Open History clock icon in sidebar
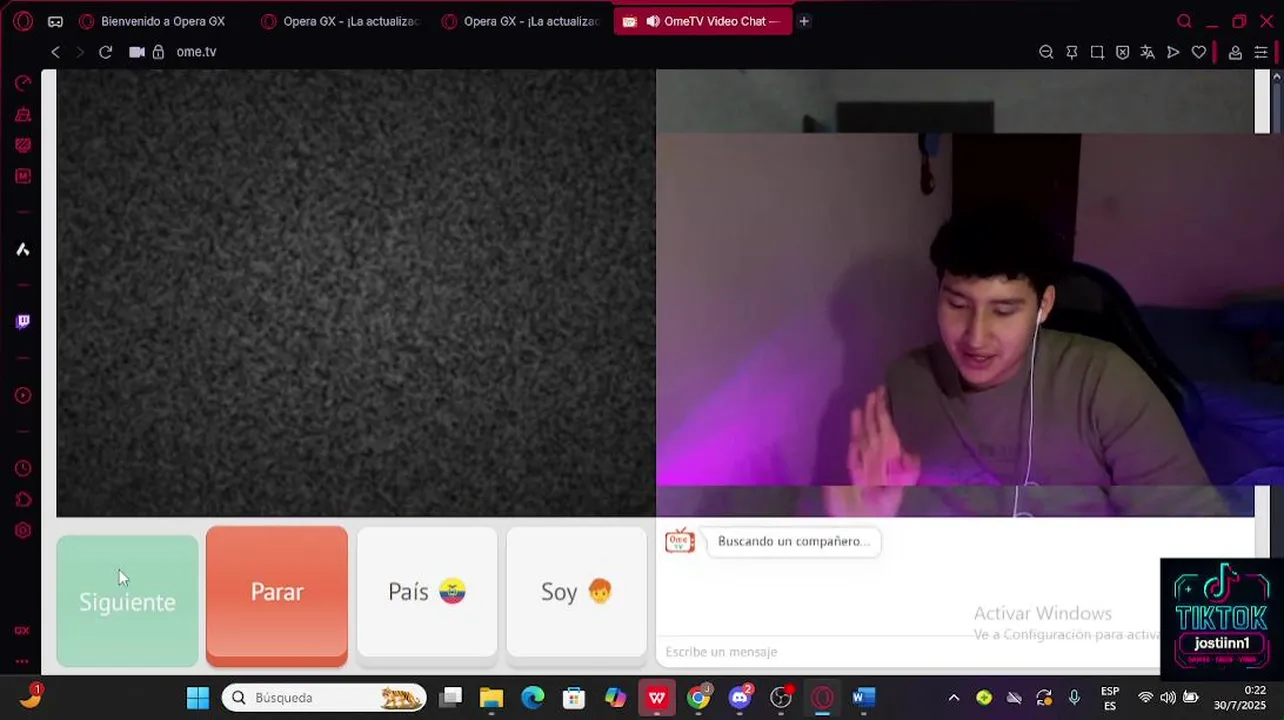Viewport: 1284px width, 720px height. click(23, 468)
